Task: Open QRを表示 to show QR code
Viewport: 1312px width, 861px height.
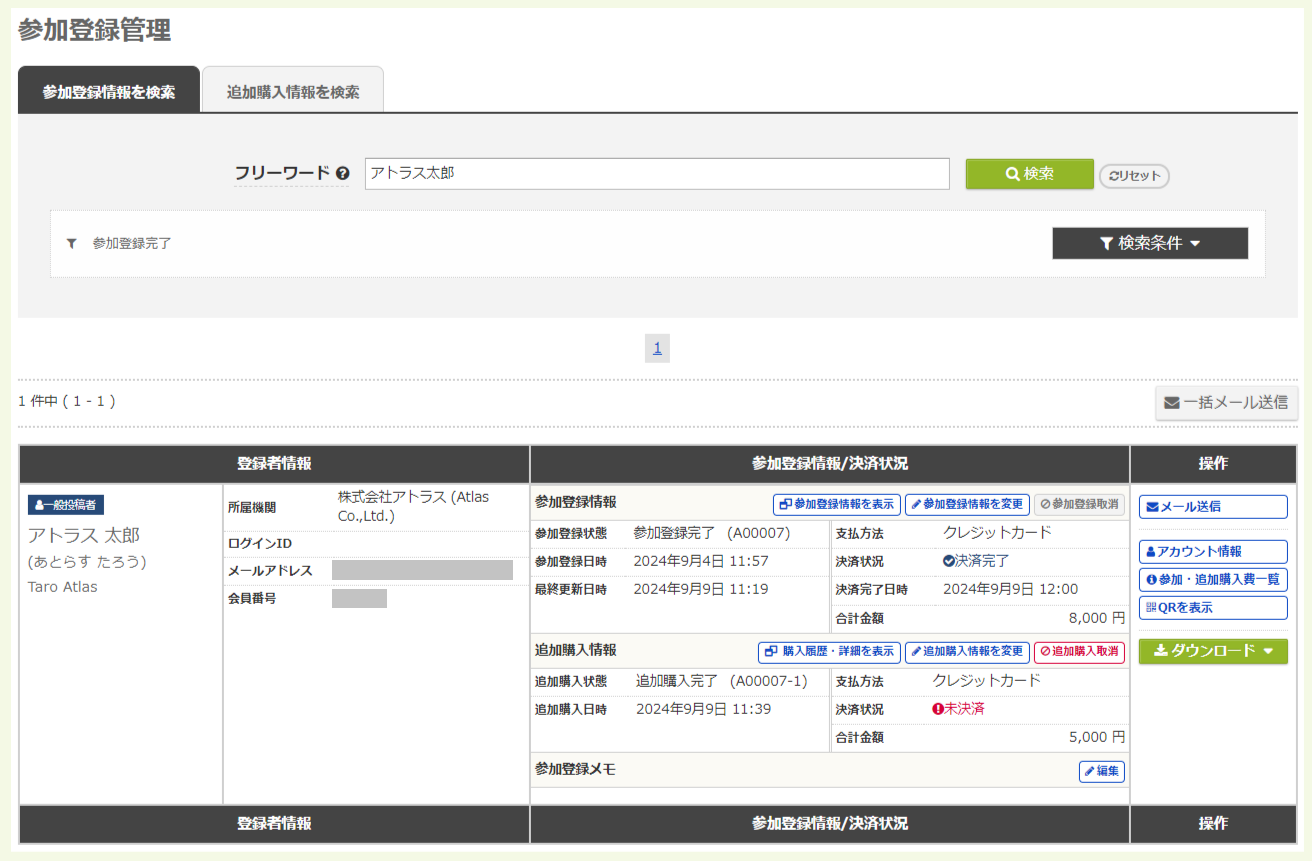Action: click(x=1212, y=607)
